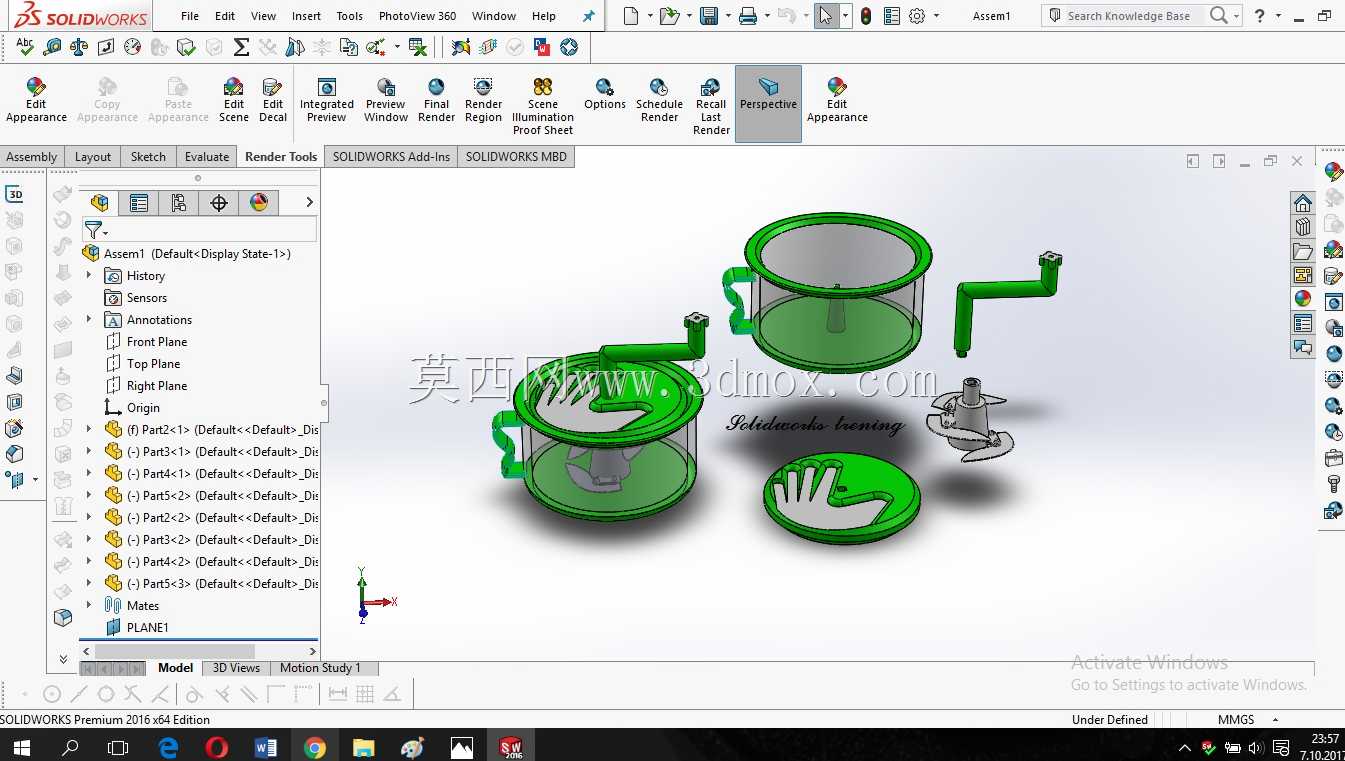
Task: Switch to the Evaluate tab
Action: pos(207,156)
